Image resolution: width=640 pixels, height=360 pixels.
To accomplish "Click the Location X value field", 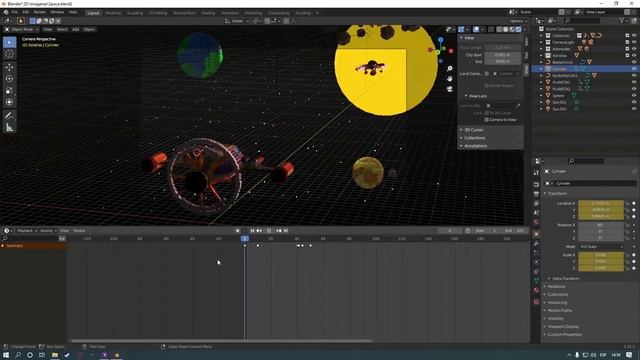I will tap(601, 203).
